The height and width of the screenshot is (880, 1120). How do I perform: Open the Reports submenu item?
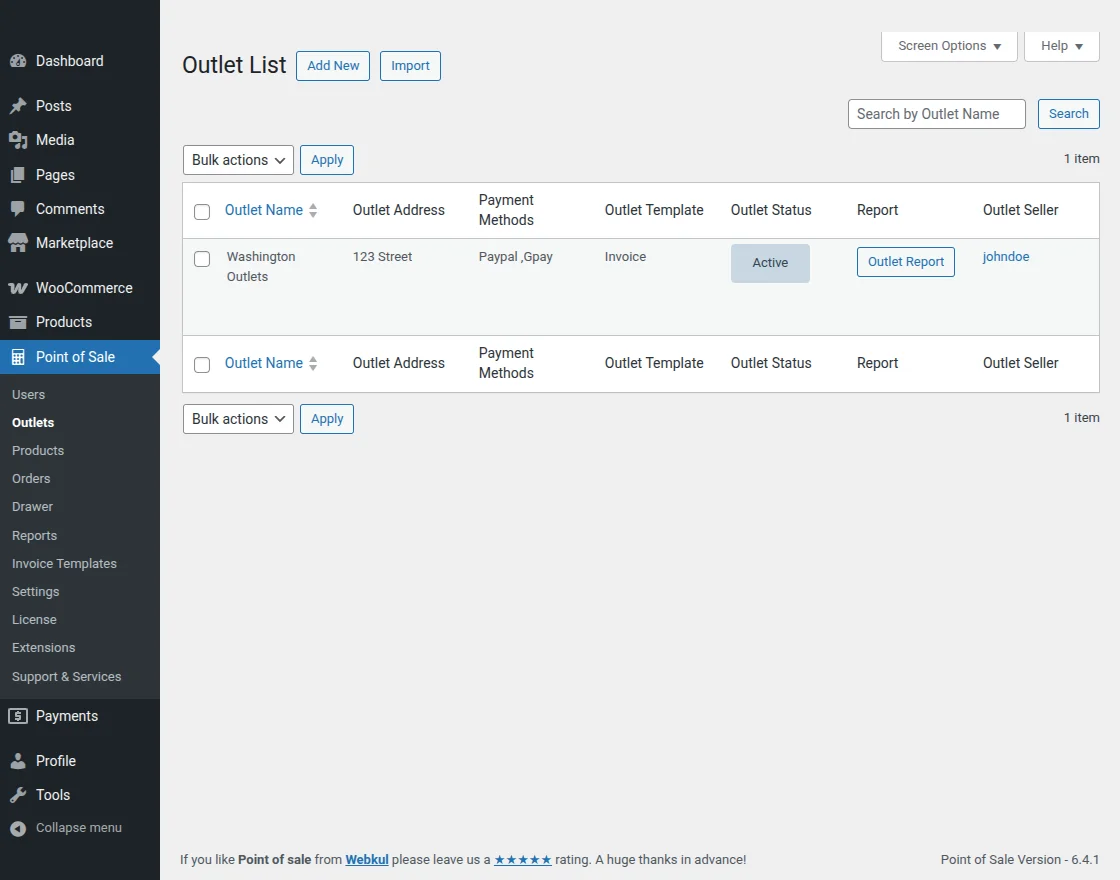point(34,536)
